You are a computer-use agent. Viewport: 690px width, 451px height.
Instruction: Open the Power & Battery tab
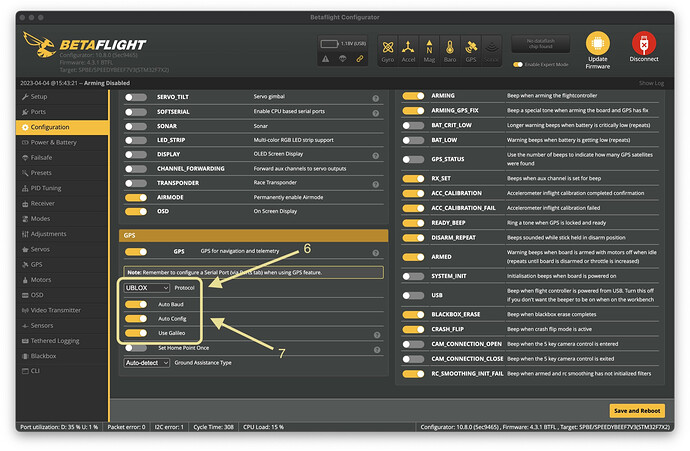(62, 143)
